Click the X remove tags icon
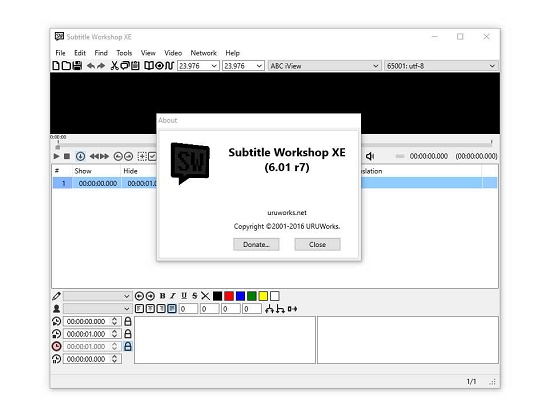This screenshot has height=413, width=550. (206, 296)
